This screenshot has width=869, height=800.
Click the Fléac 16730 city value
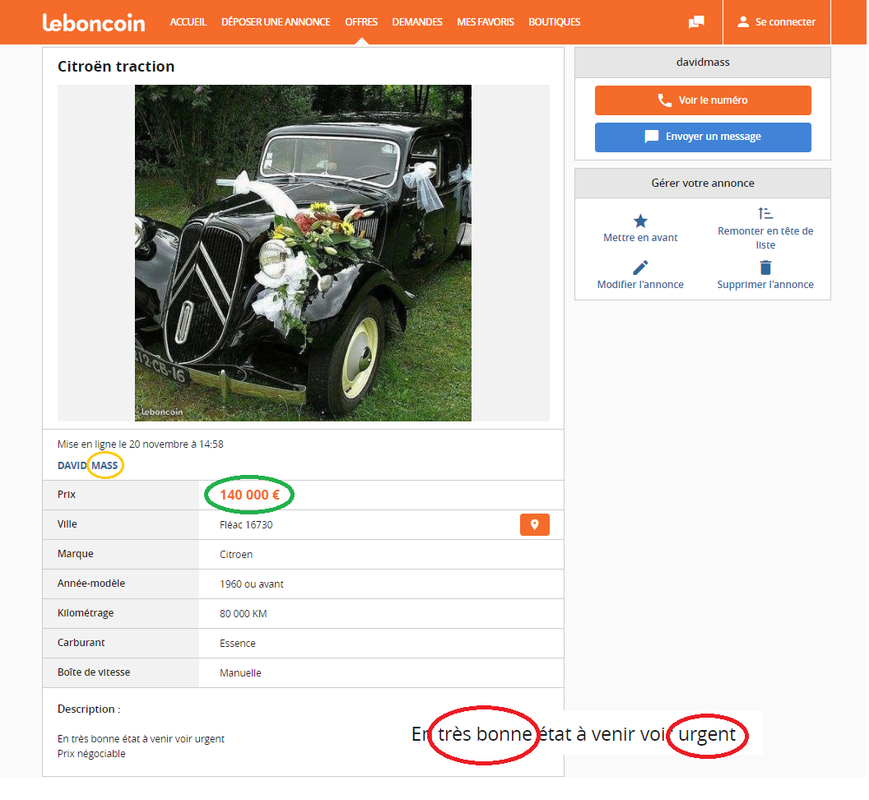[x=246, y=525]
